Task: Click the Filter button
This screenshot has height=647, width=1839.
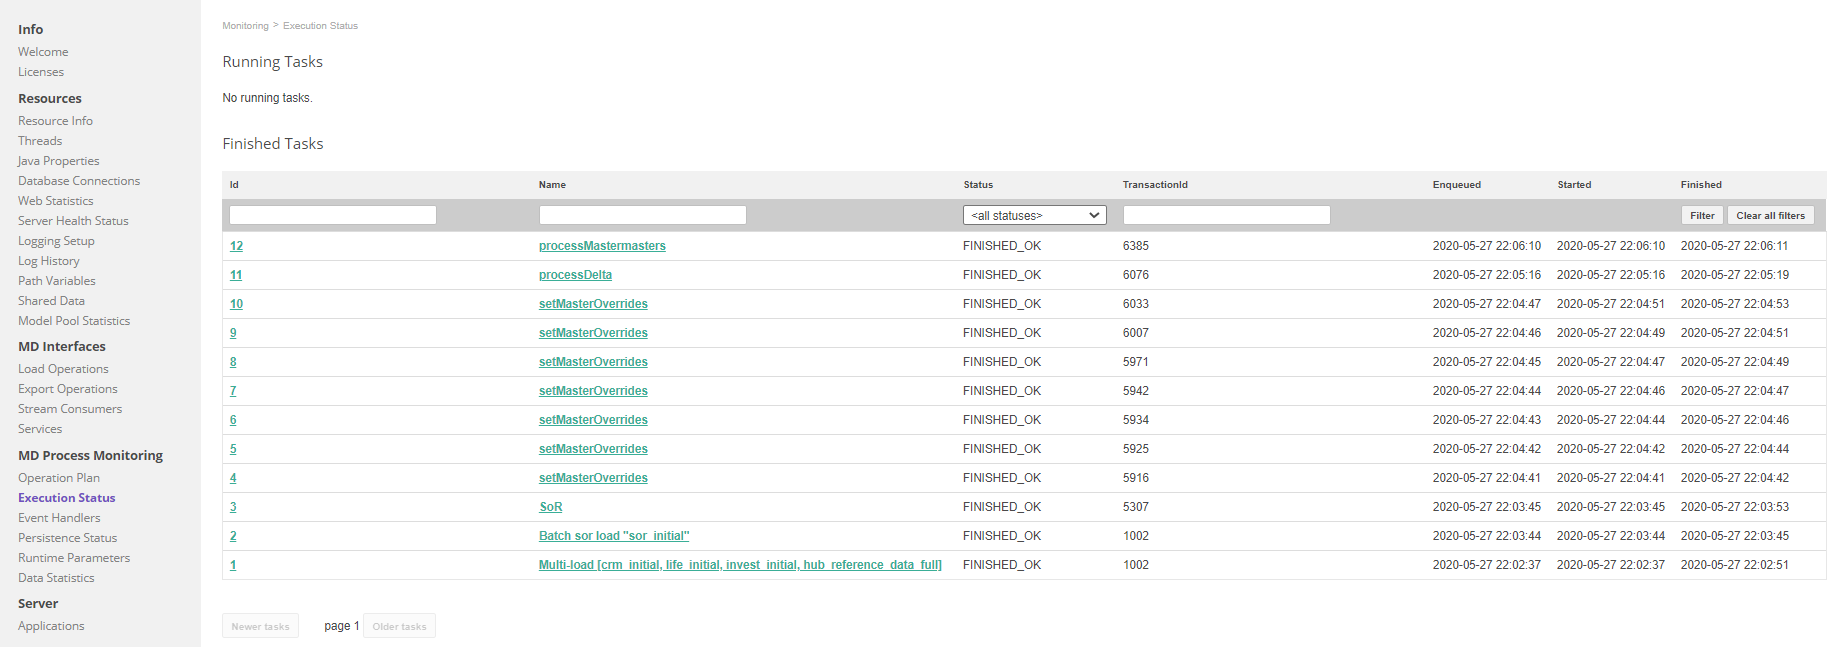Action: click(1701, 215)
